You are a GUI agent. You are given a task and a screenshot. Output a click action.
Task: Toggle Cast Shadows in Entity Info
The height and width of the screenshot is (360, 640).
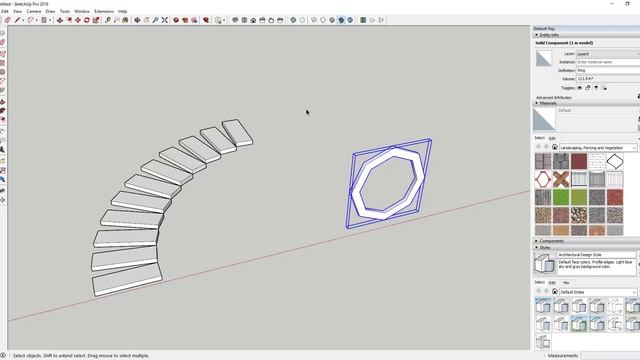pyautogui.click(x=604, y=88)
